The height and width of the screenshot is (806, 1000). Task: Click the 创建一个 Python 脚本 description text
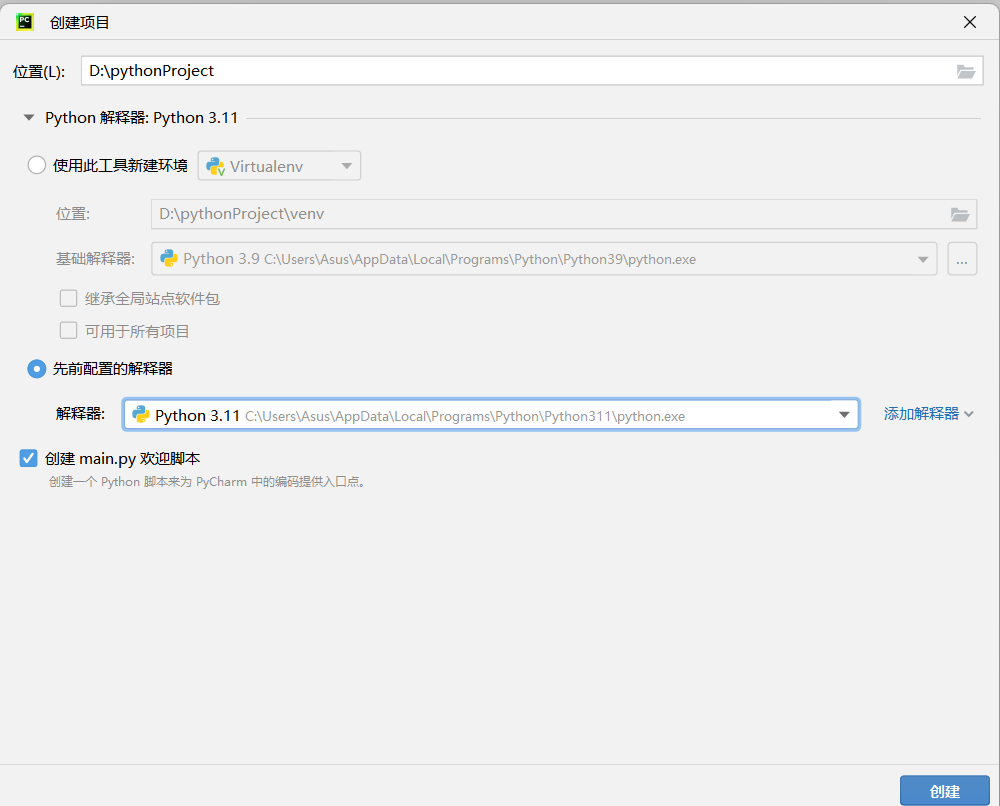point(208,482)
